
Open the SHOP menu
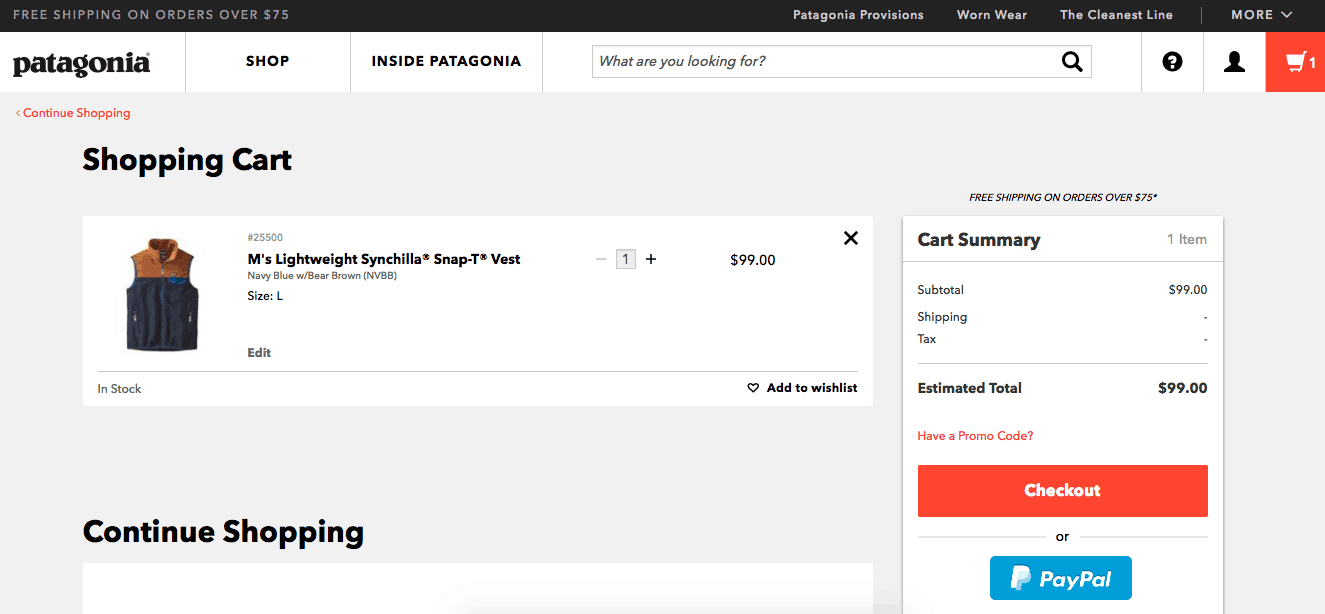click(x=268, y=62)
